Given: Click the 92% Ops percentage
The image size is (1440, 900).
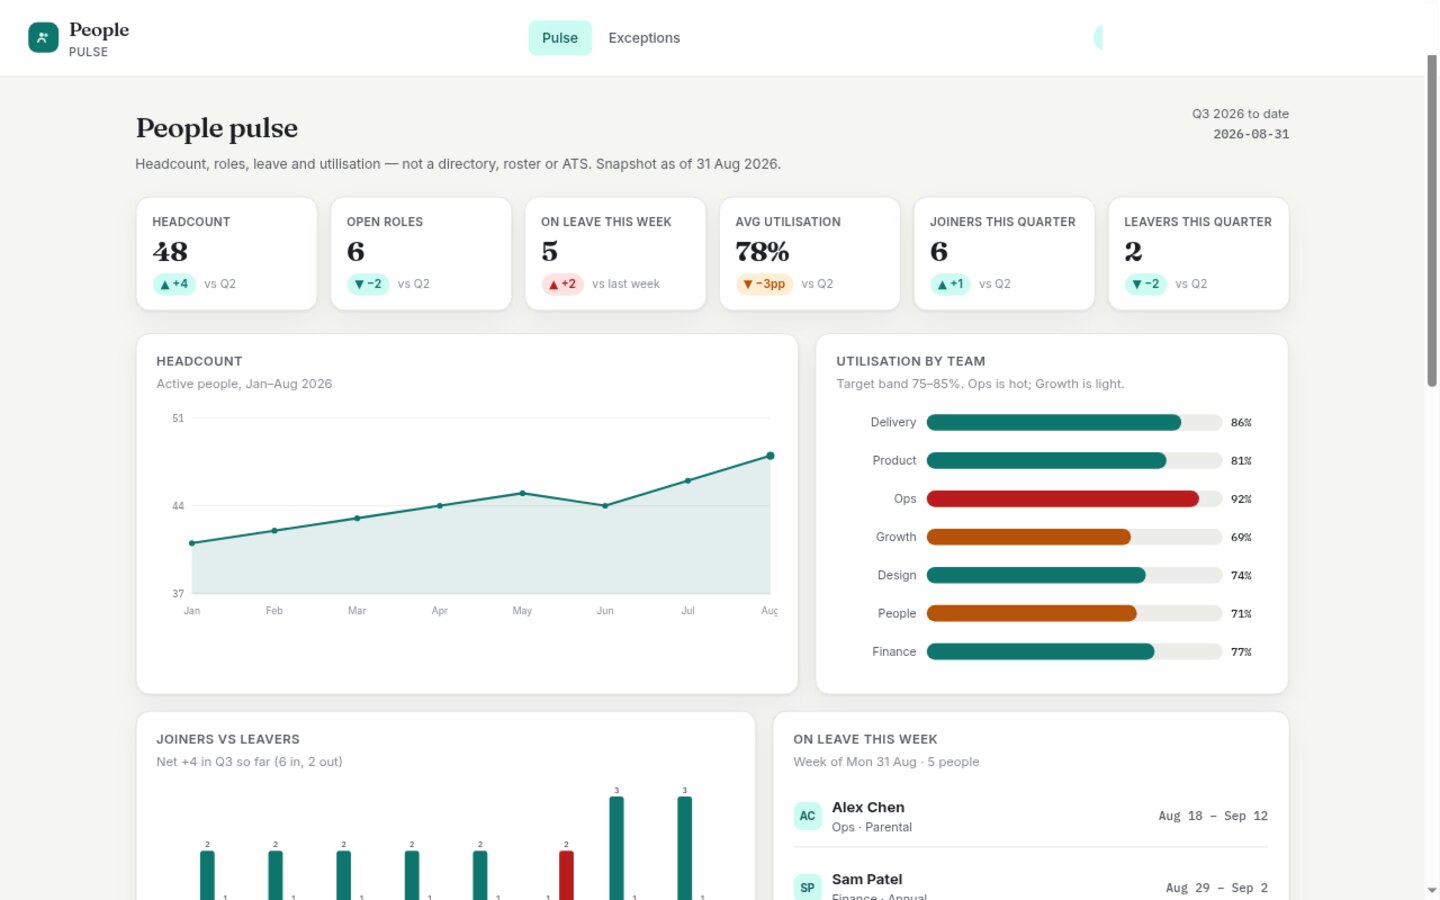Looking at the screenshot, I should 1241,499.
